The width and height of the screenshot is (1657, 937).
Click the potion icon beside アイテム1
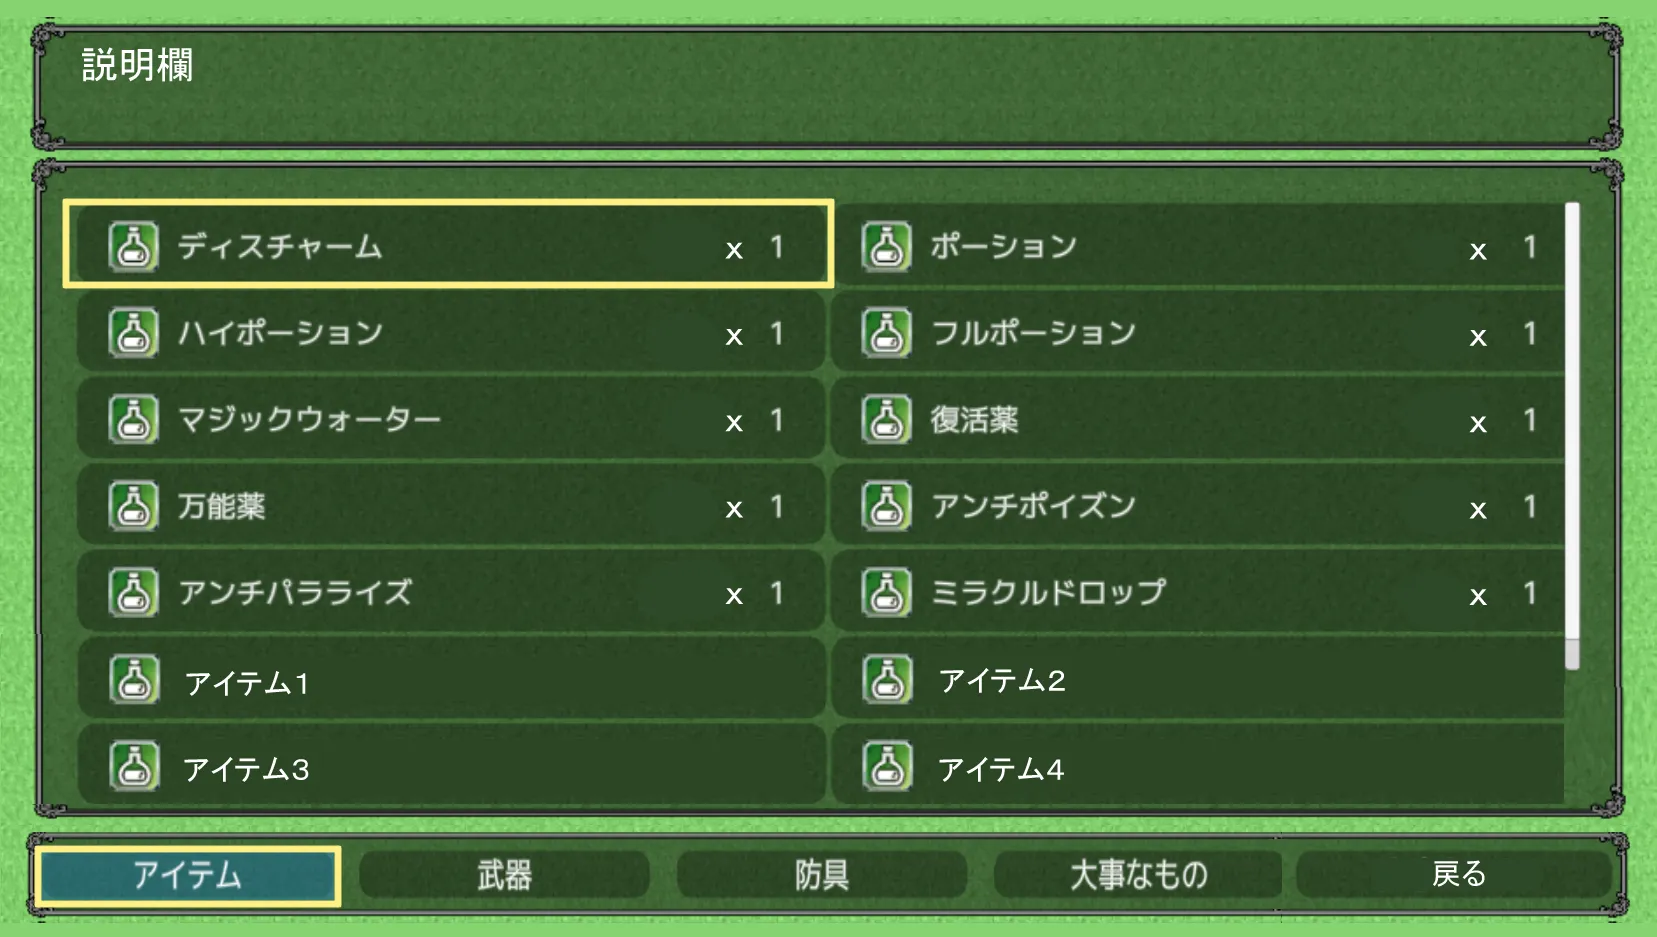click(x=134, y=680)
